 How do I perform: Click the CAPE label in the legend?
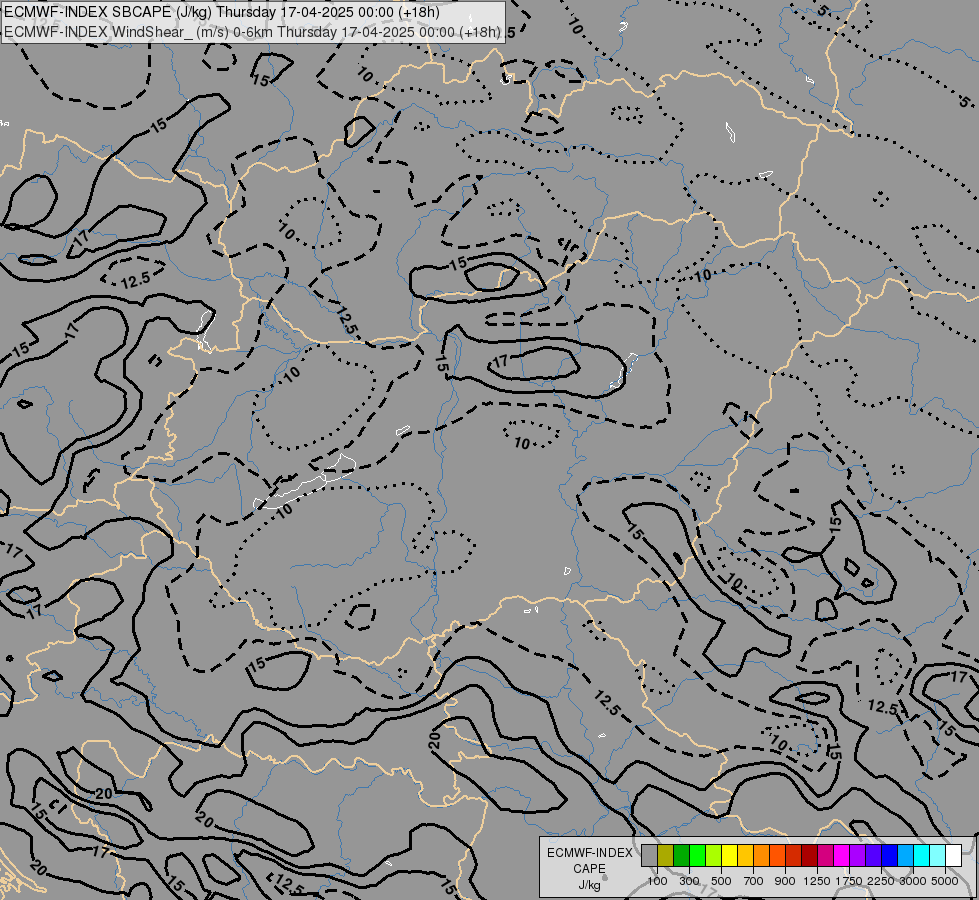click(589, 869)
